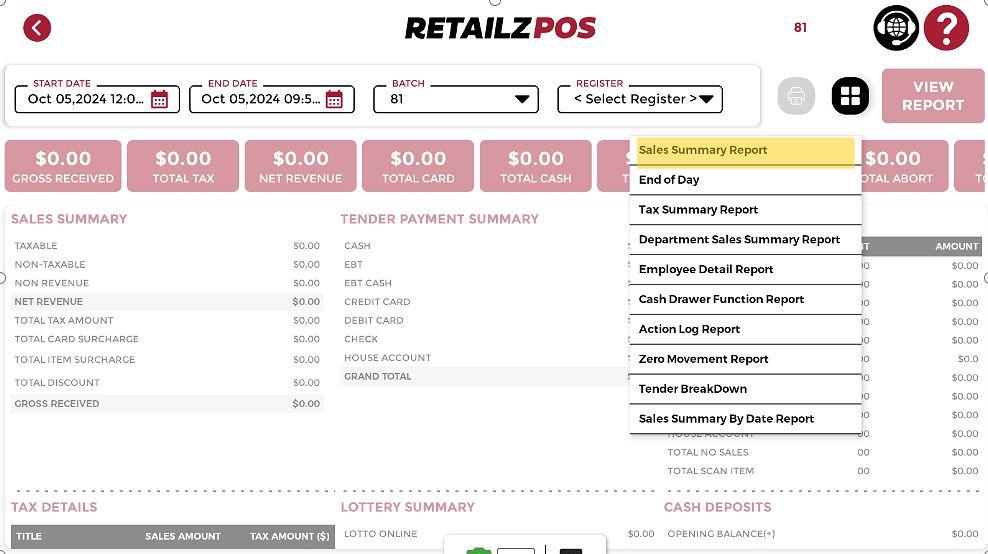
Task: Click the RetailzPOS logo
Action: tap(500, 28)
